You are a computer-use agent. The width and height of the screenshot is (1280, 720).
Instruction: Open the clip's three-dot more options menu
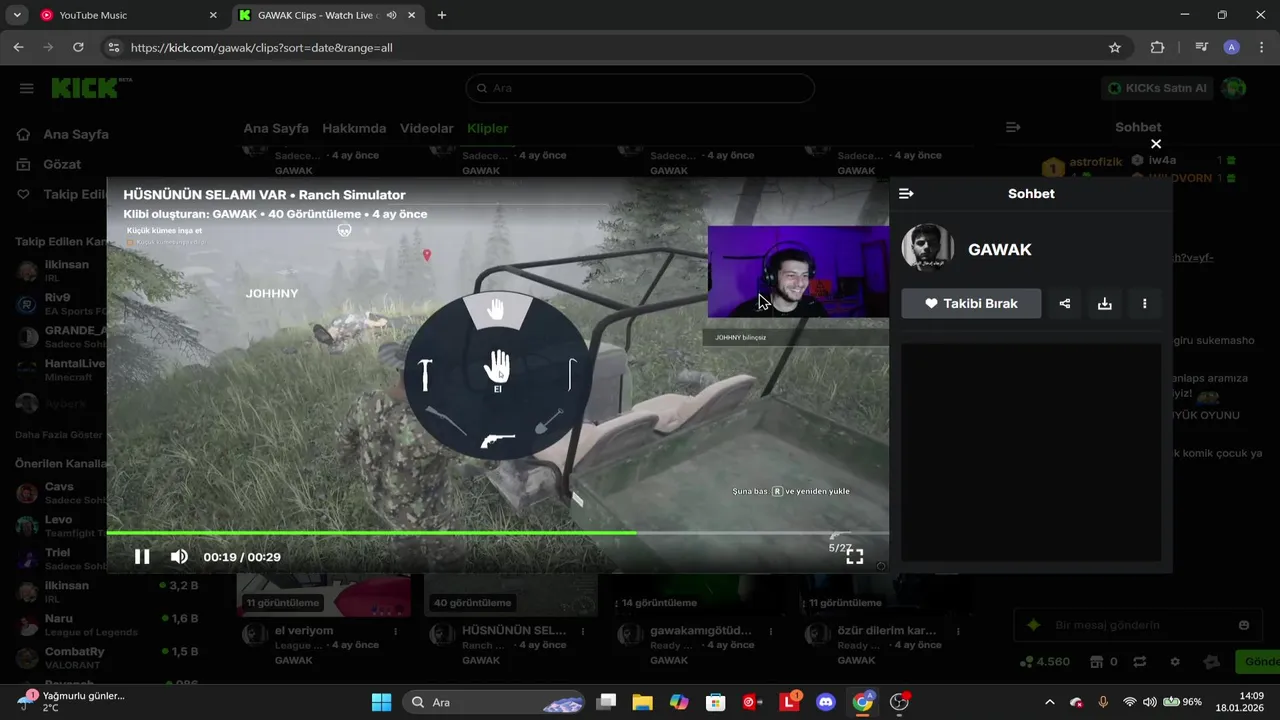(1145, 304)
